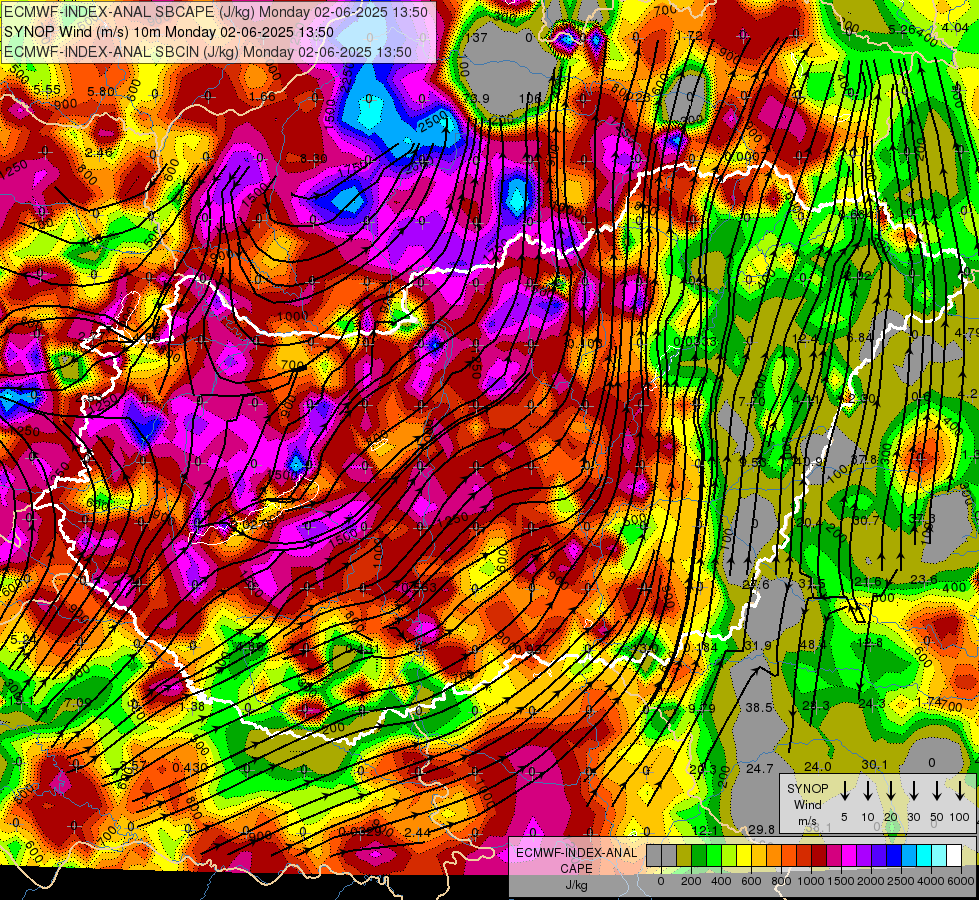
Task: Click the map value '137'
Action: click(476, 37)
